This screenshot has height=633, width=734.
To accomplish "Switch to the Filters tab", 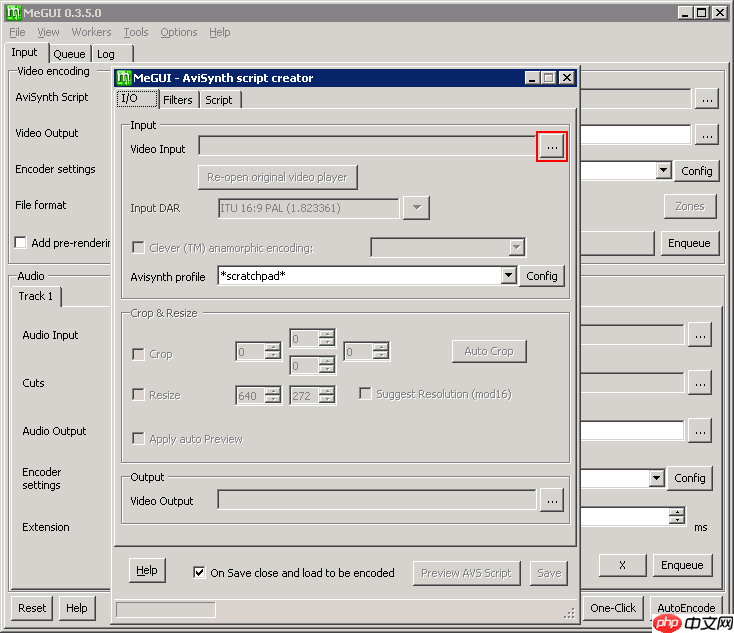I will click(x=178, y=100).
